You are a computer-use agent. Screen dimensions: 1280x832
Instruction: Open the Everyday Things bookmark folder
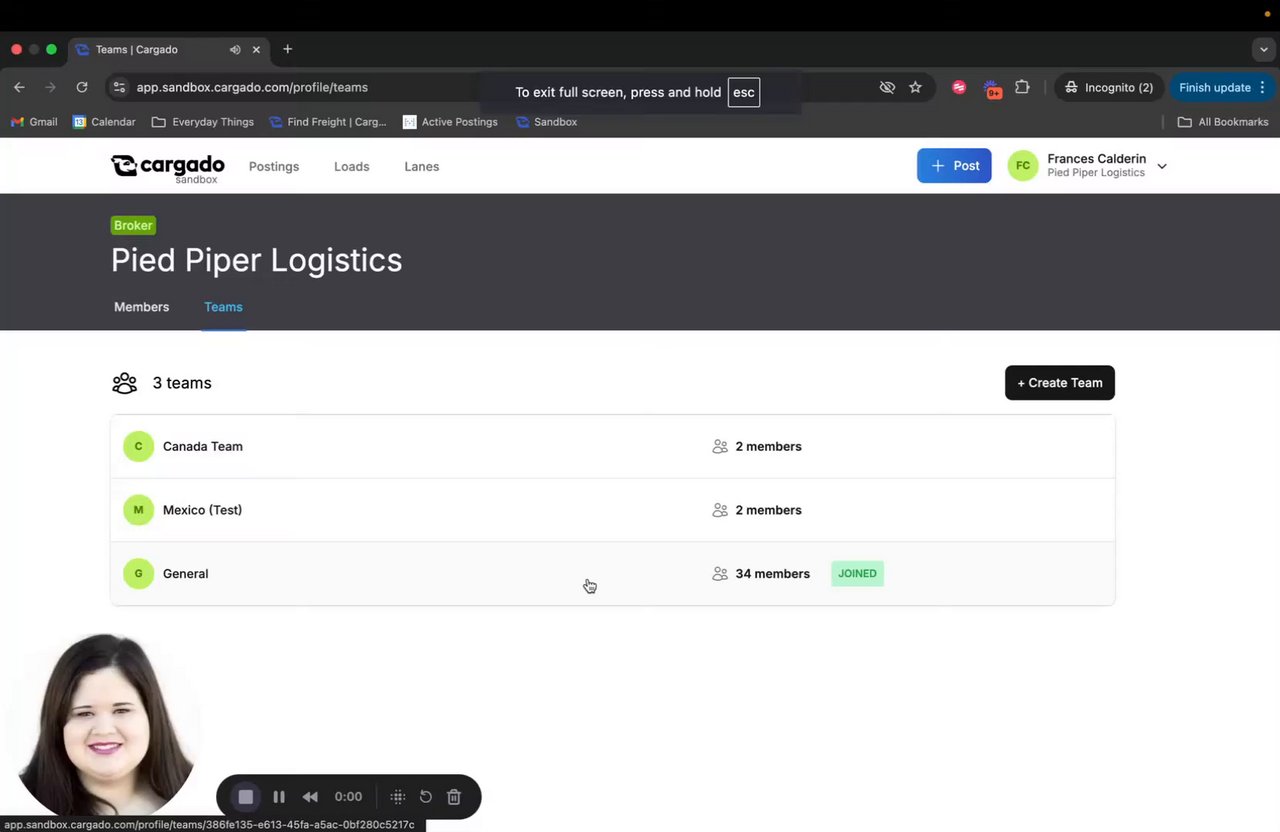click(x=203, y=122)
